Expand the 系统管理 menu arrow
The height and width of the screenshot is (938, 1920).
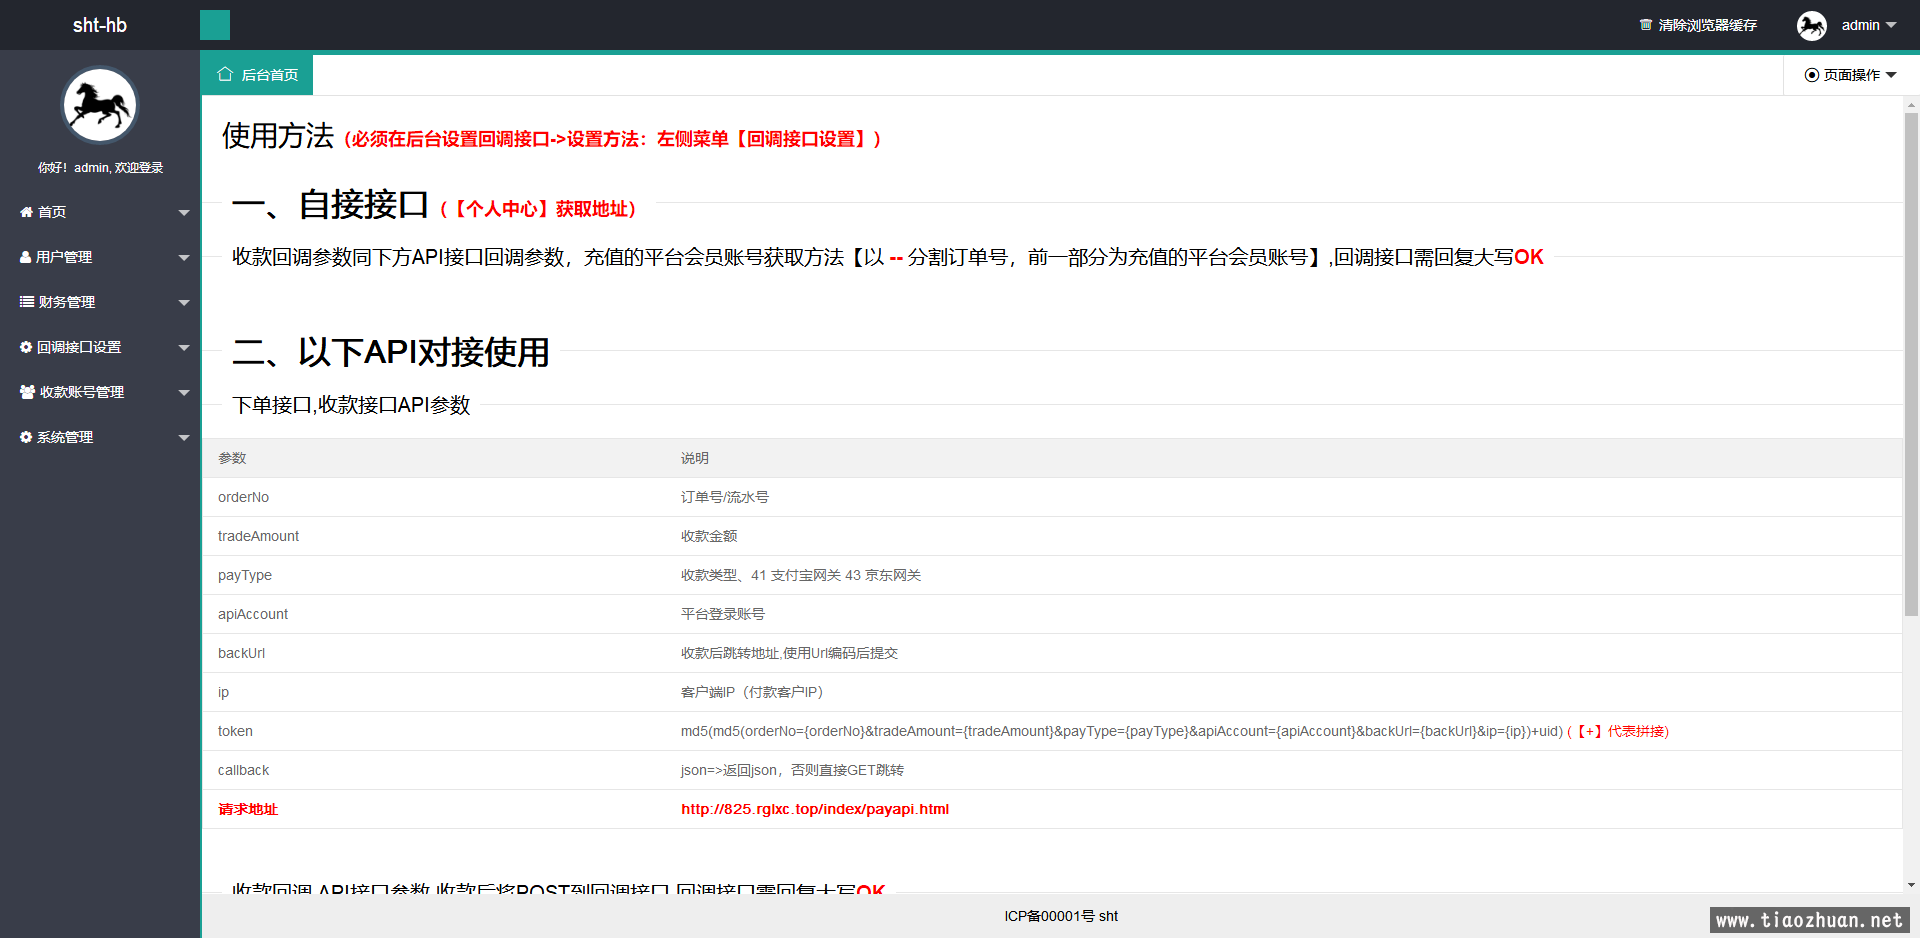[184, 437]
